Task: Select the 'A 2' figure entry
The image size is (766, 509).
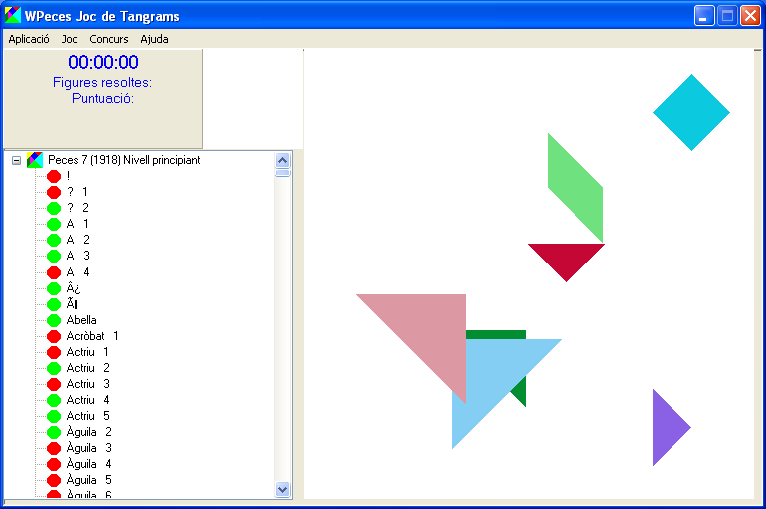Action: click(x=78, y=240)
